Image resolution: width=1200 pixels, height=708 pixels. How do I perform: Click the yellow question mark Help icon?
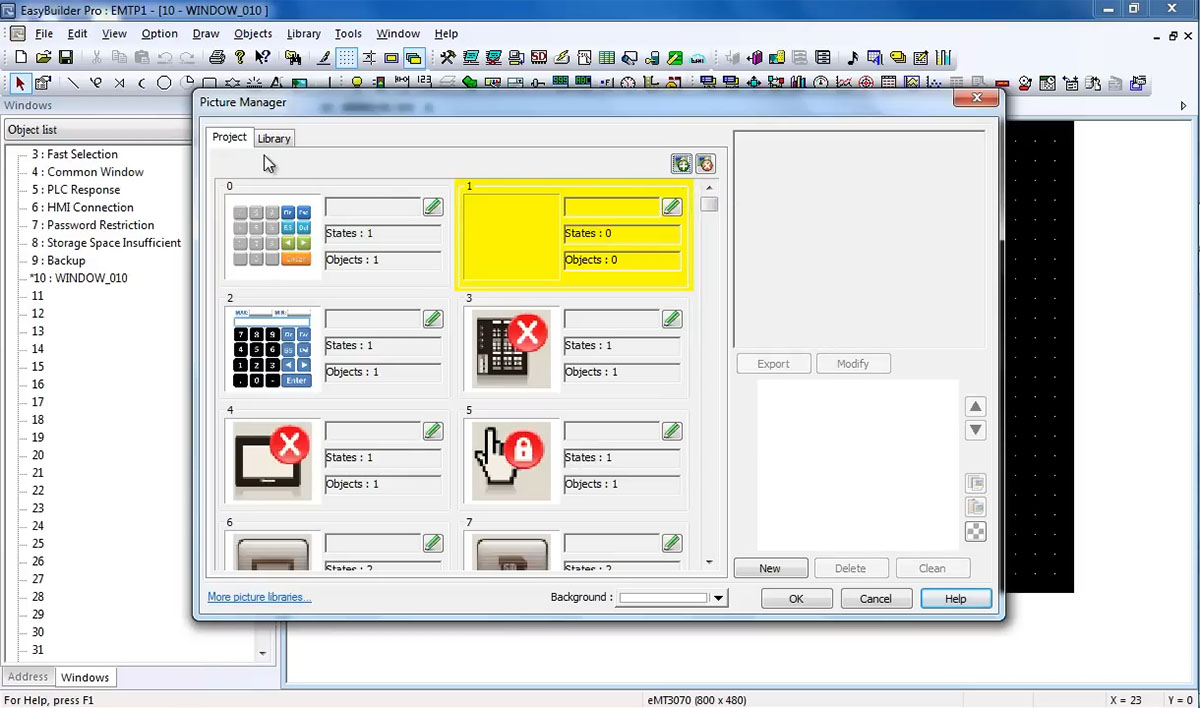coord(239,58)
